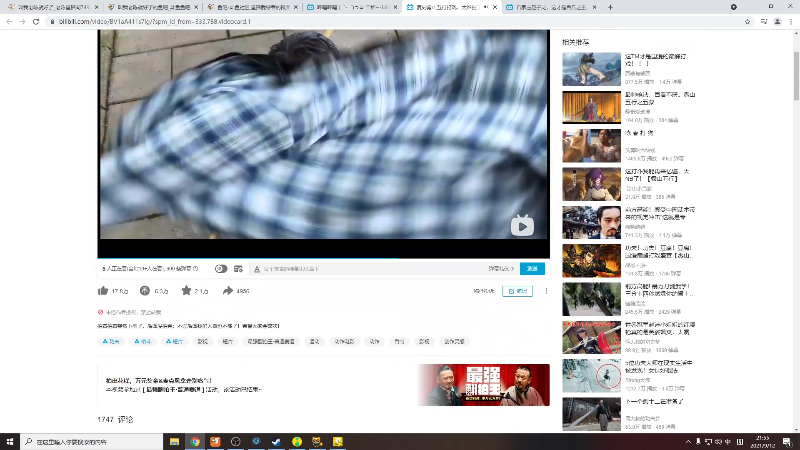Viewport: 800px width, 450px height.
Task: Toggle the danmaku display switch
Action: (221, 269)
